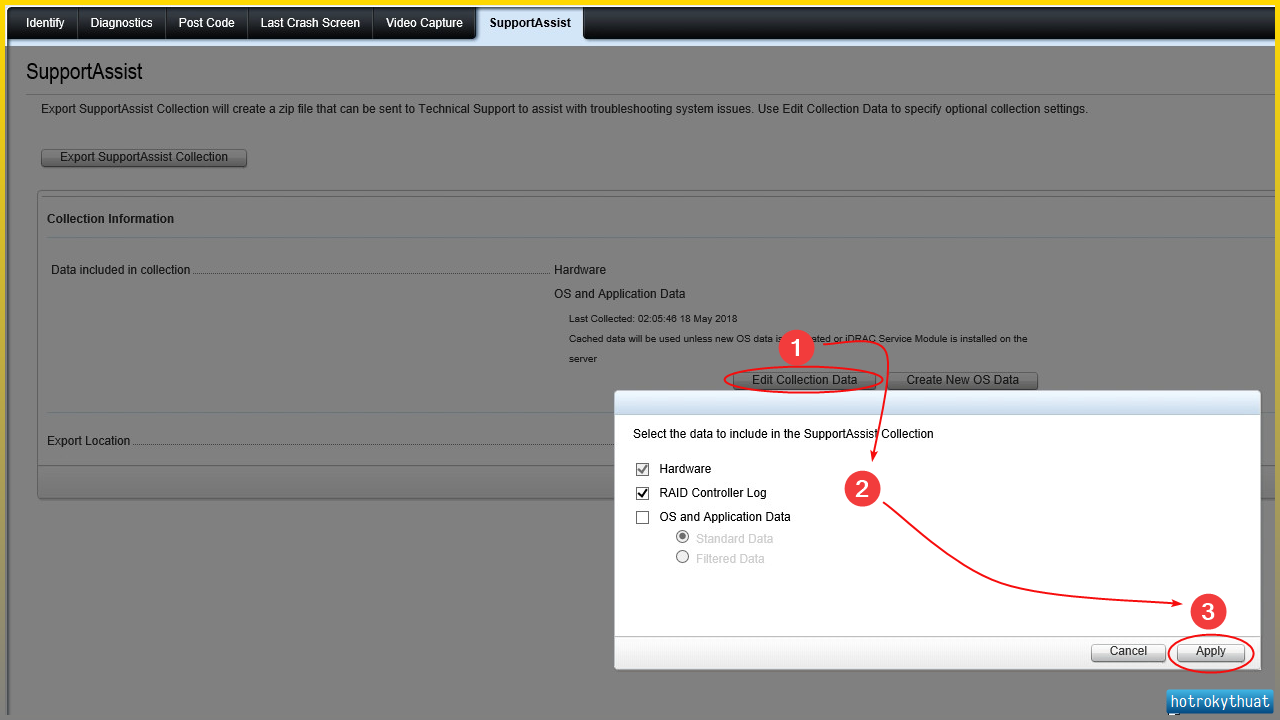The width and height of the screenshot is (1280, 720).
Task: Select the Standard Data radio button
Action: (x=683, y=537)
